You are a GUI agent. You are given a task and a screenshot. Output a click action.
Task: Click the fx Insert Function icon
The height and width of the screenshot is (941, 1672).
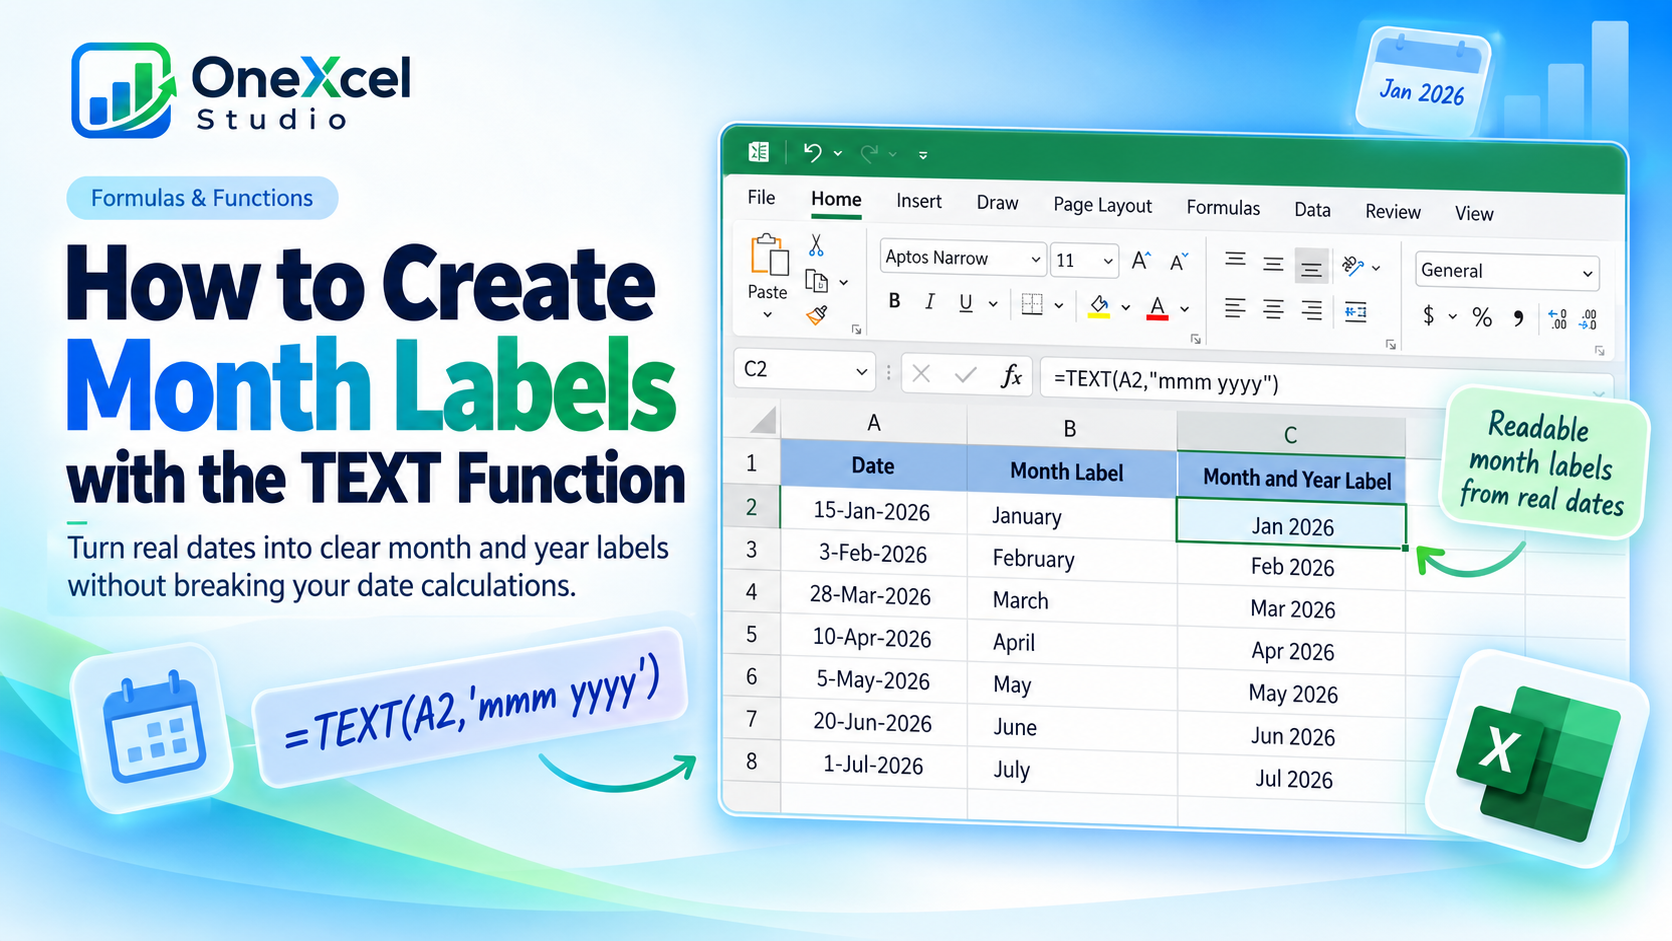(1011, 376)
